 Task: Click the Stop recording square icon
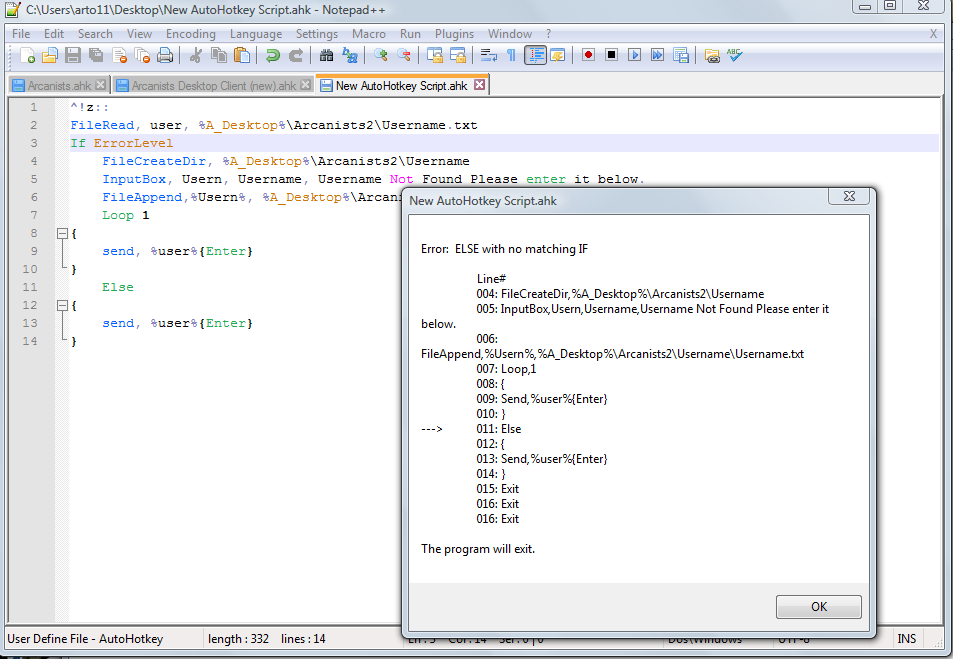[611, 55]
